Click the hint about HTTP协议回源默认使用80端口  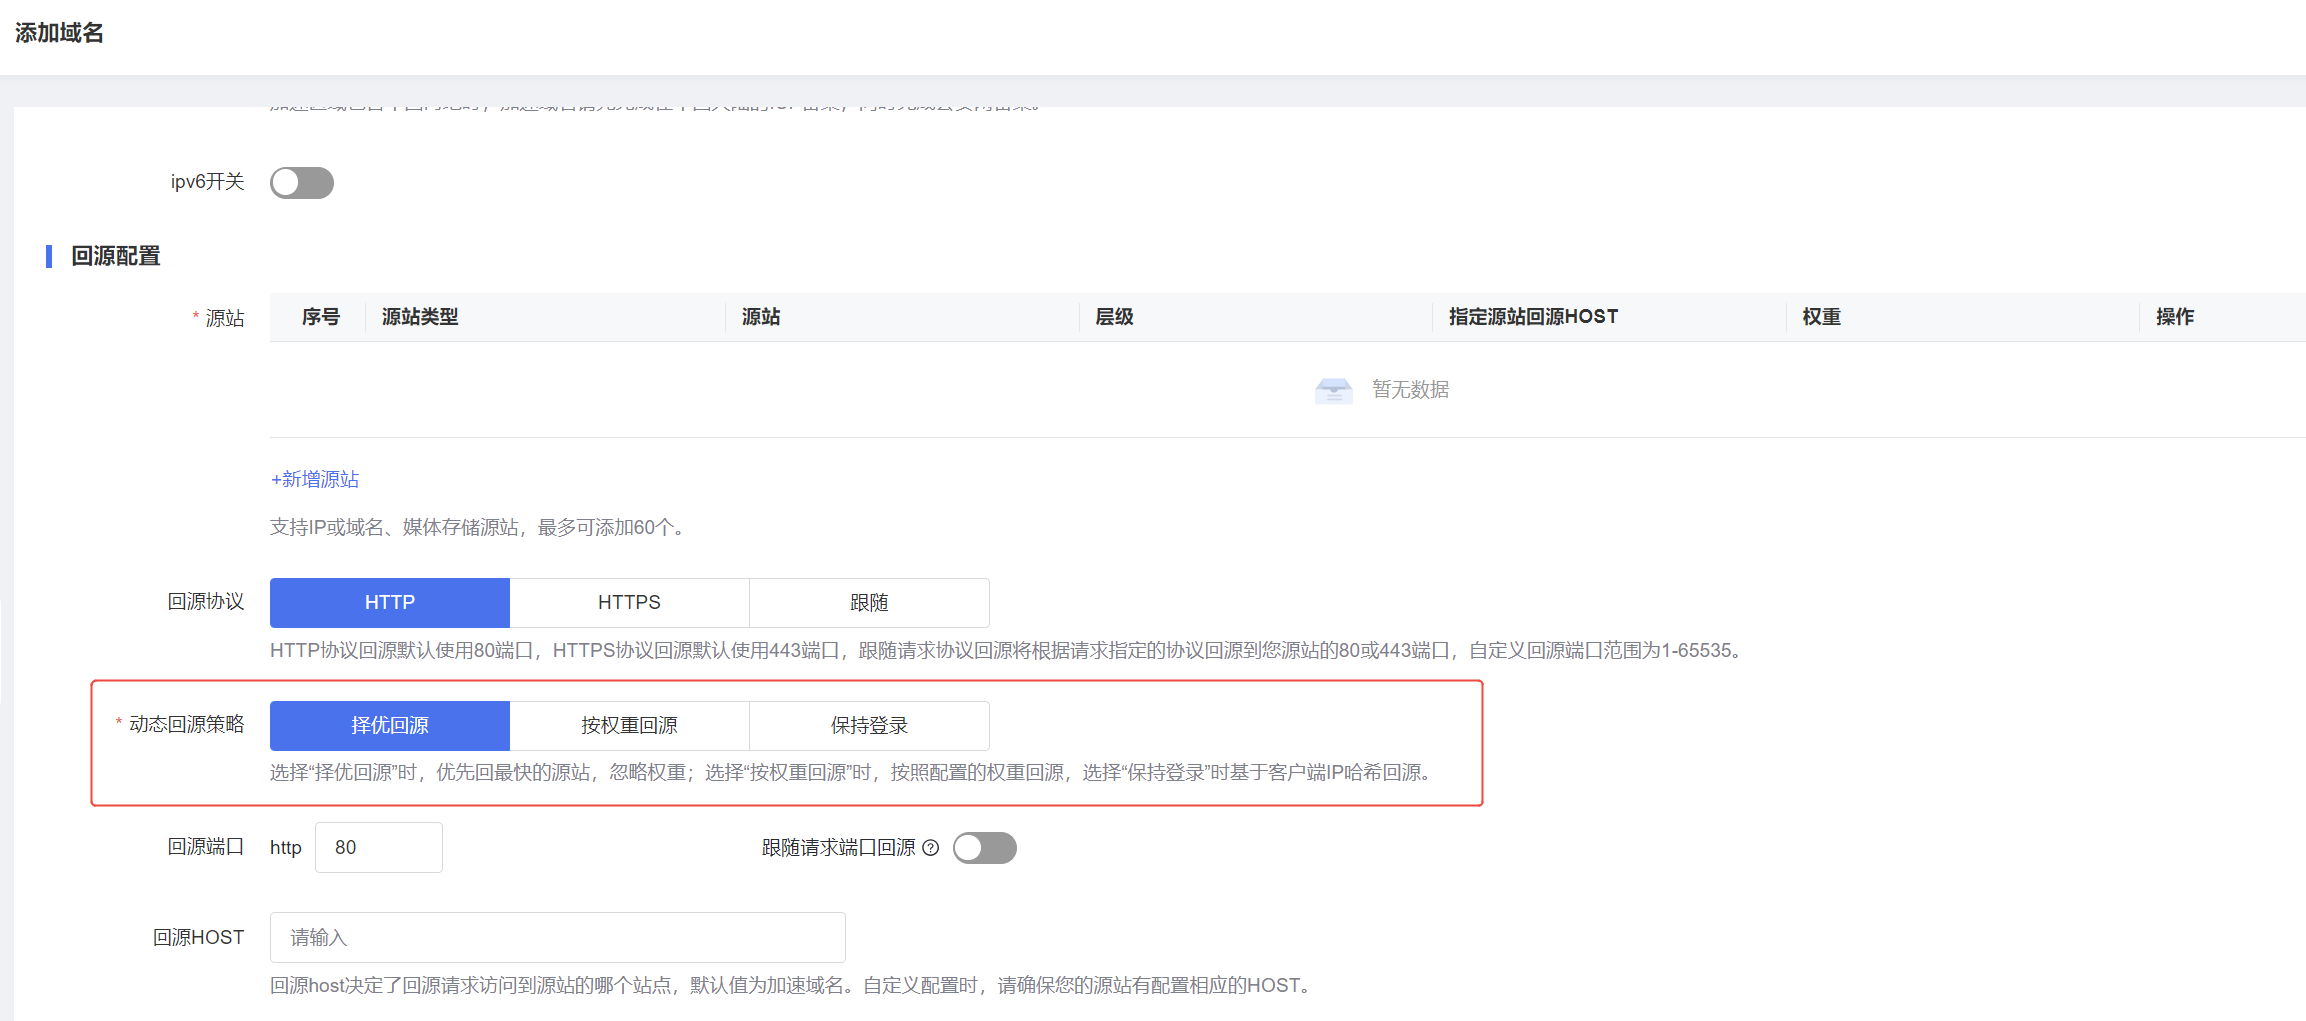click(x=1009, y=651)
